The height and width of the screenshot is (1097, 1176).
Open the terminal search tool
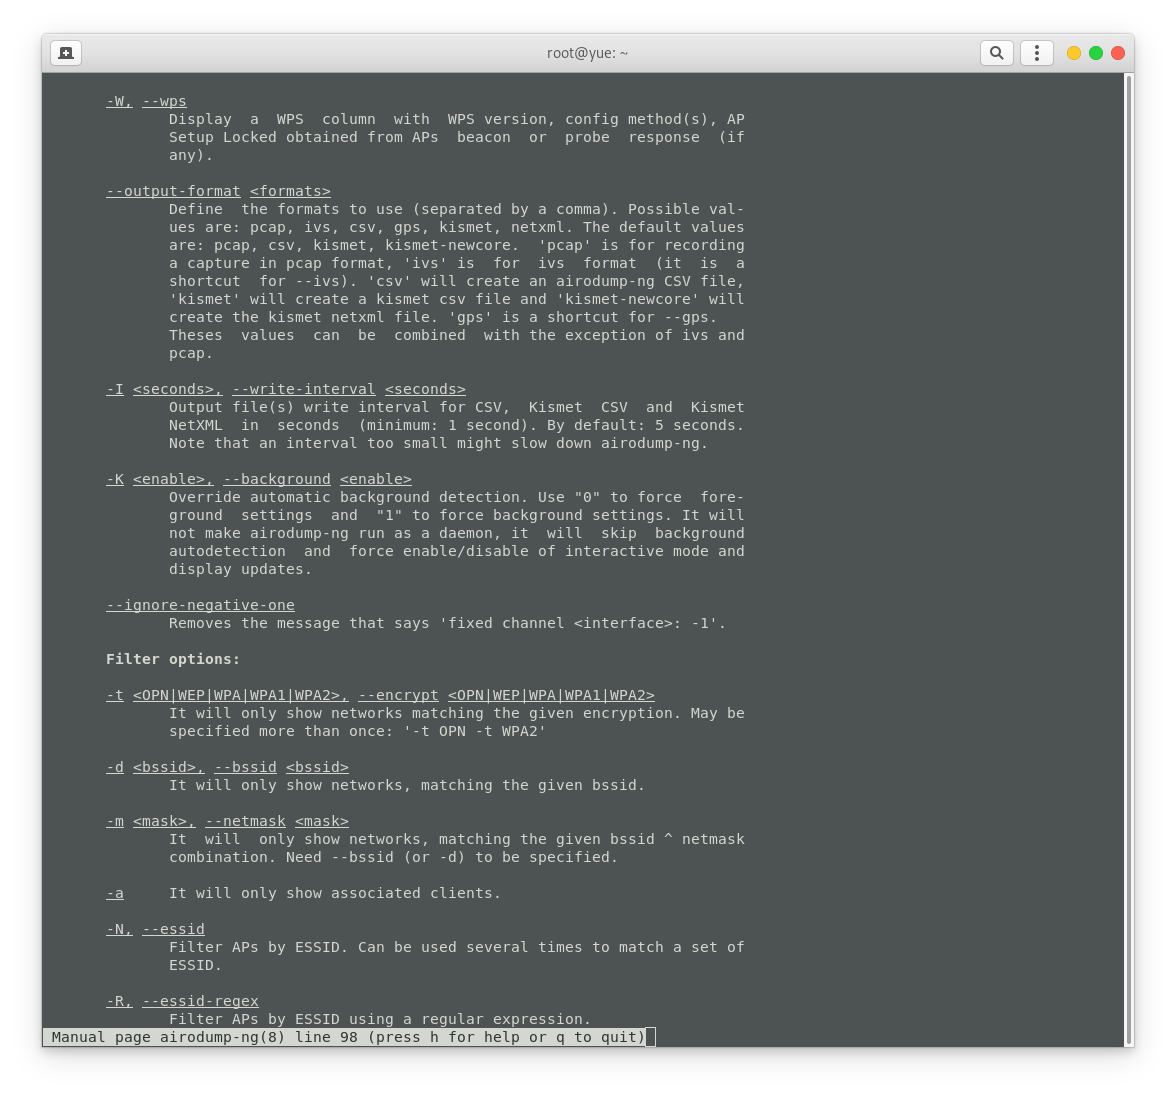click(996, 53)
